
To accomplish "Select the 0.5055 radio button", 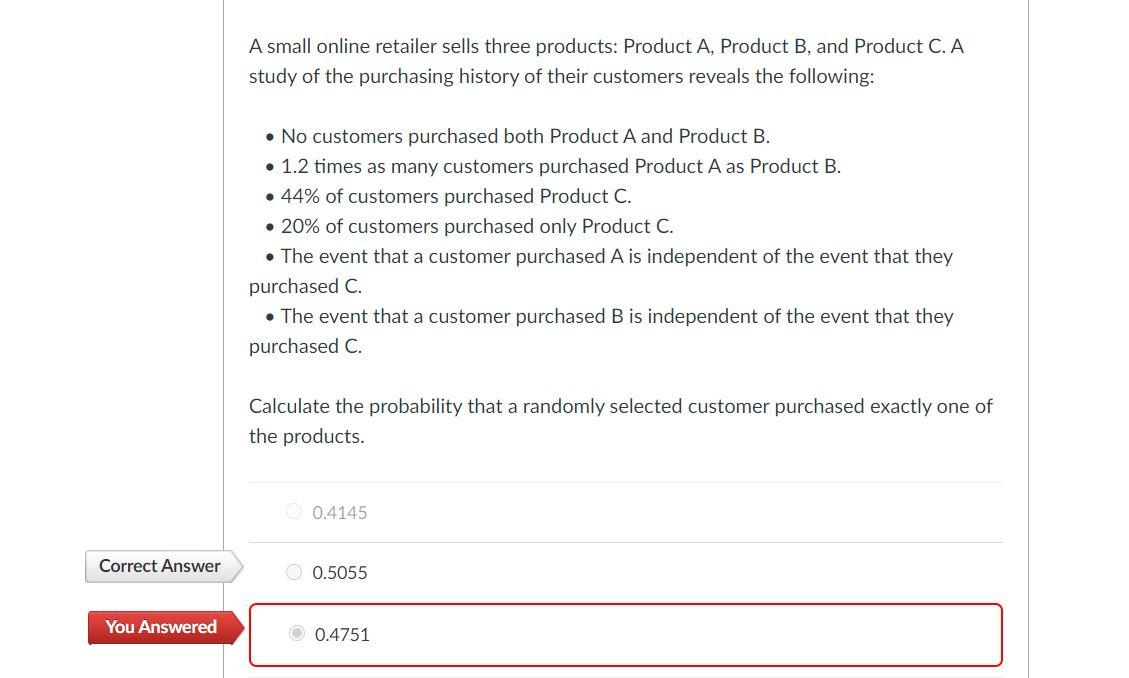I will point(294,572).
